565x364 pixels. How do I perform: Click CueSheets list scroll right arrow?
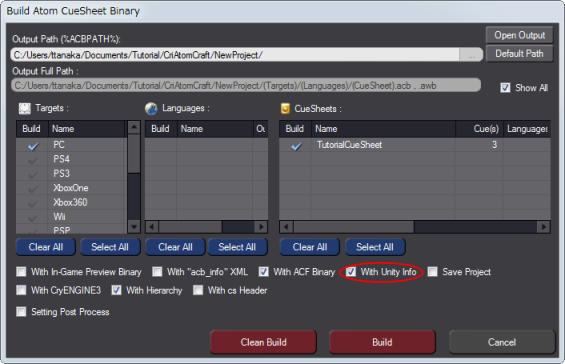(x=543, y=227)
